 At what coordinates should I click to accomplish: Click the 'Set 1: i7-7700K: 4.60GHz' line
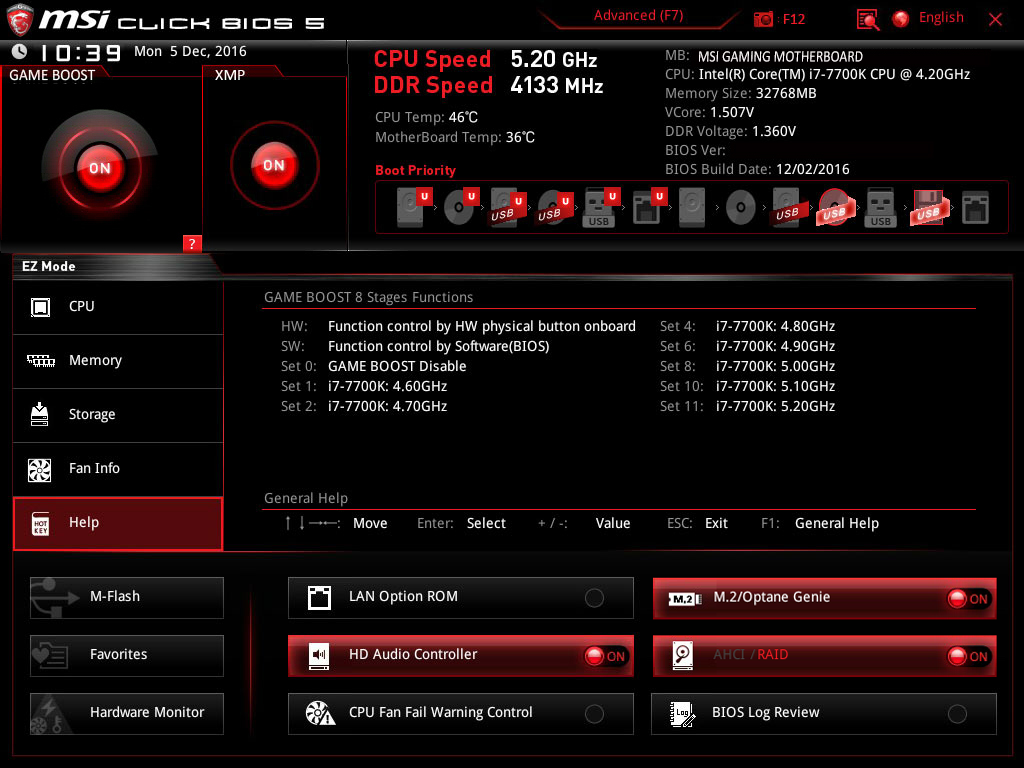coord(364,387)
